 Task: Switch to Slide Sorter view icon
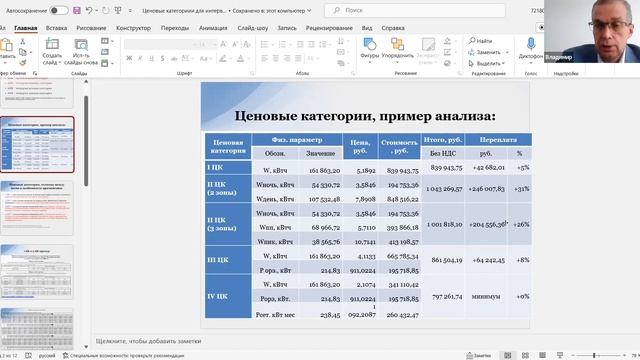[525, 356]
